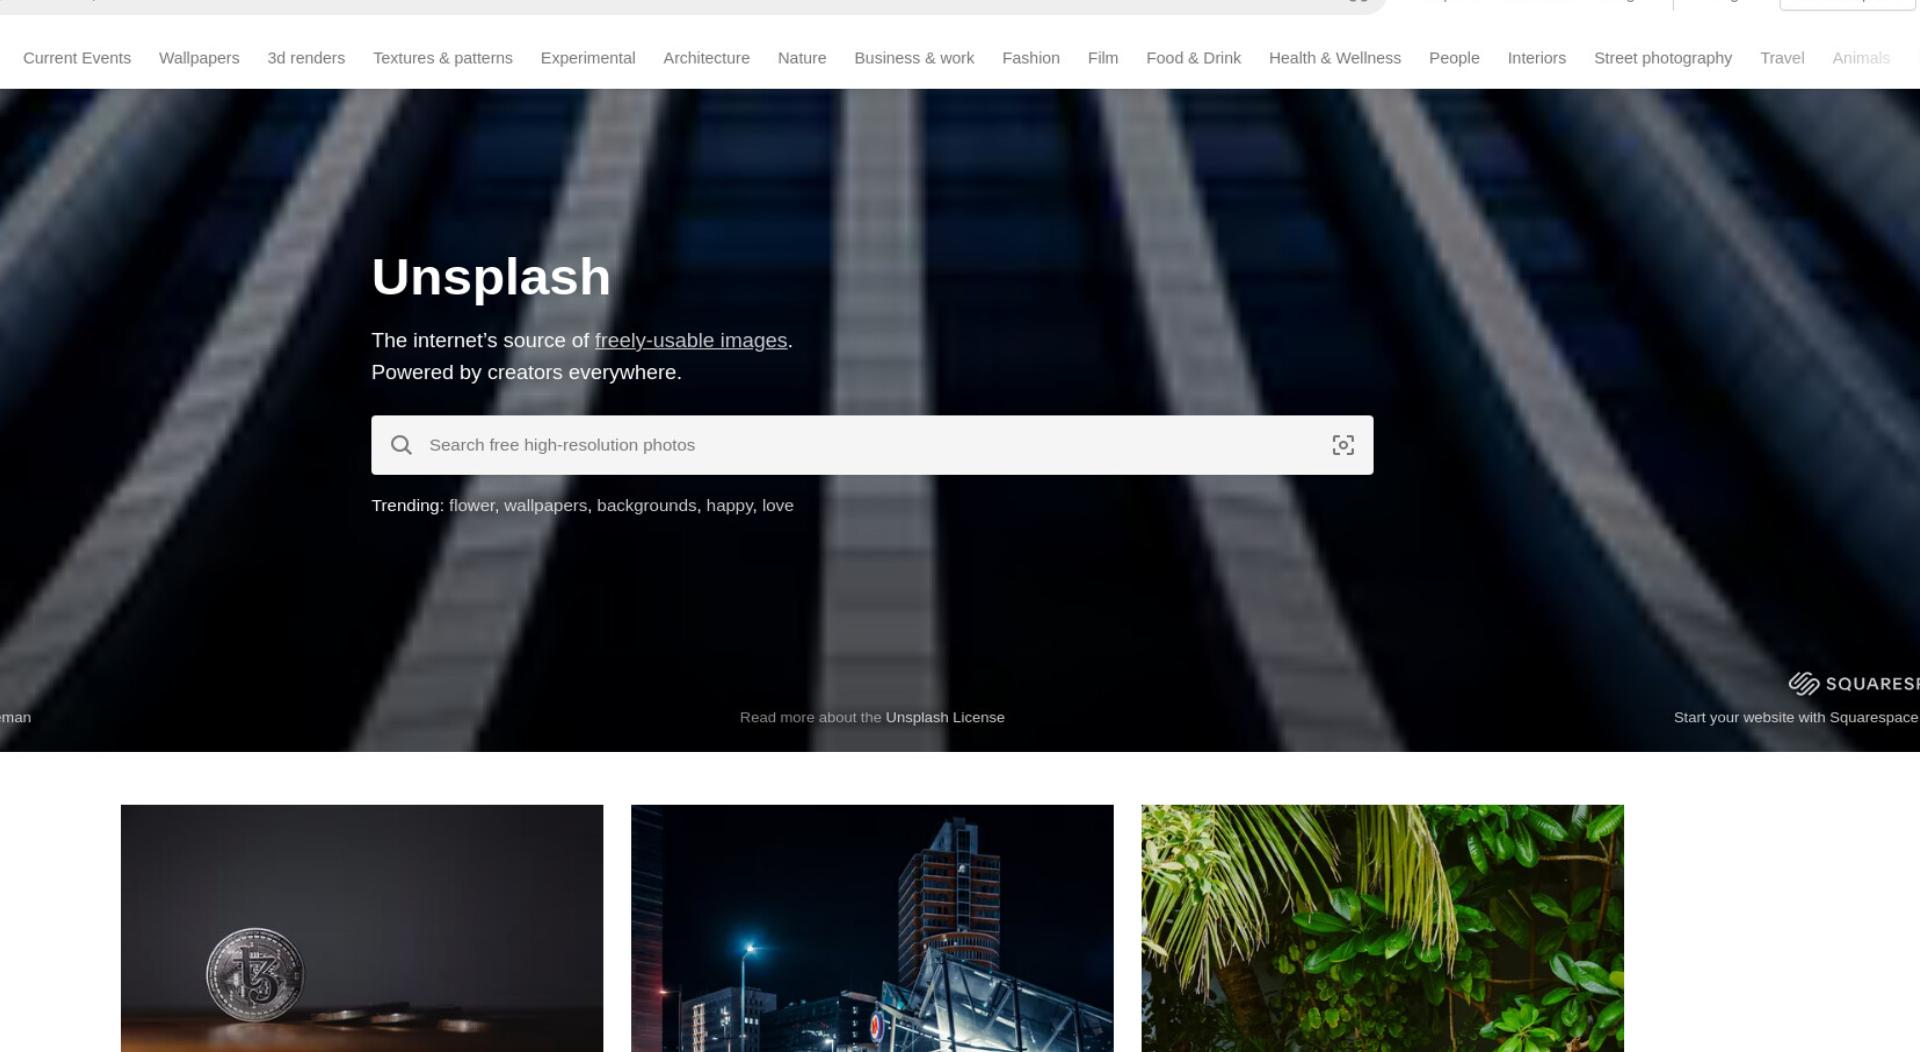
Task: Search trending term happy
Action: point(729,505)
